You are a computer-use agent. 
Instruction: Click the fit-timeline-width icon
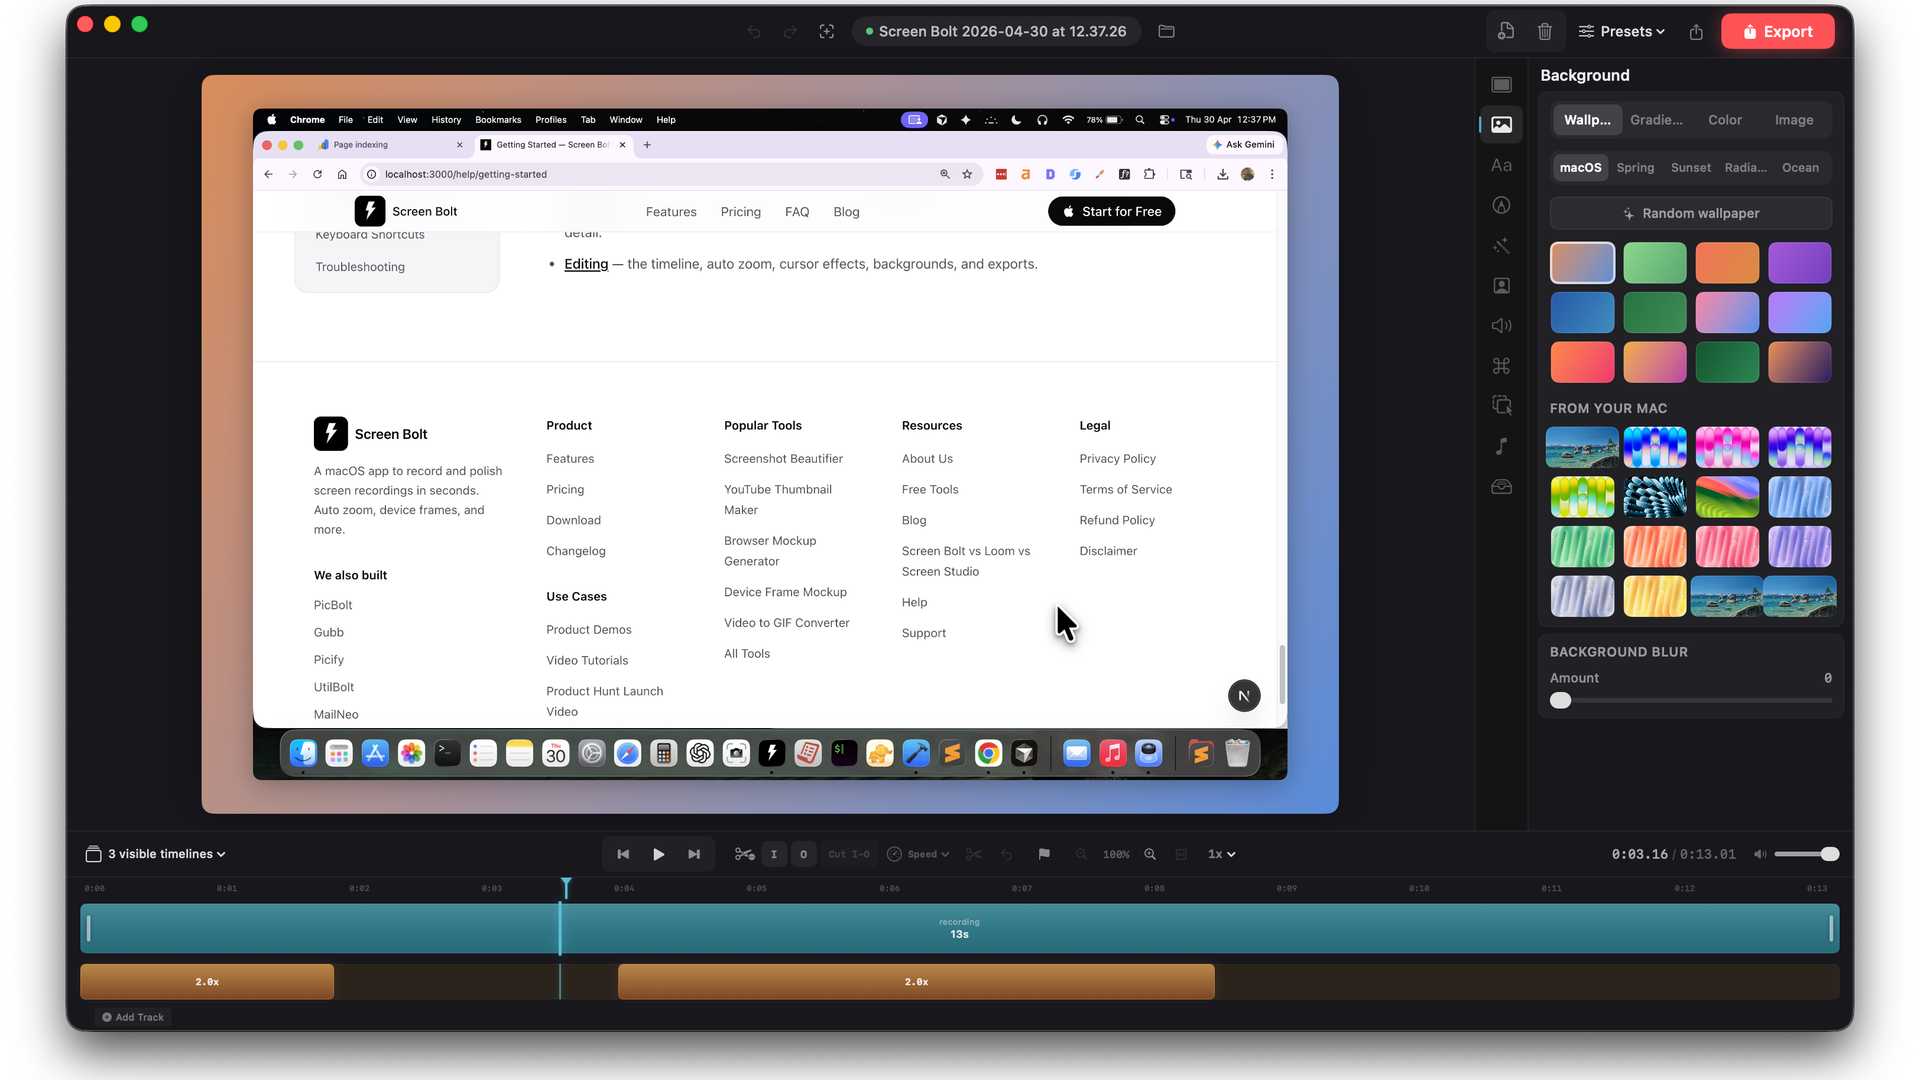click(1181, 854)
